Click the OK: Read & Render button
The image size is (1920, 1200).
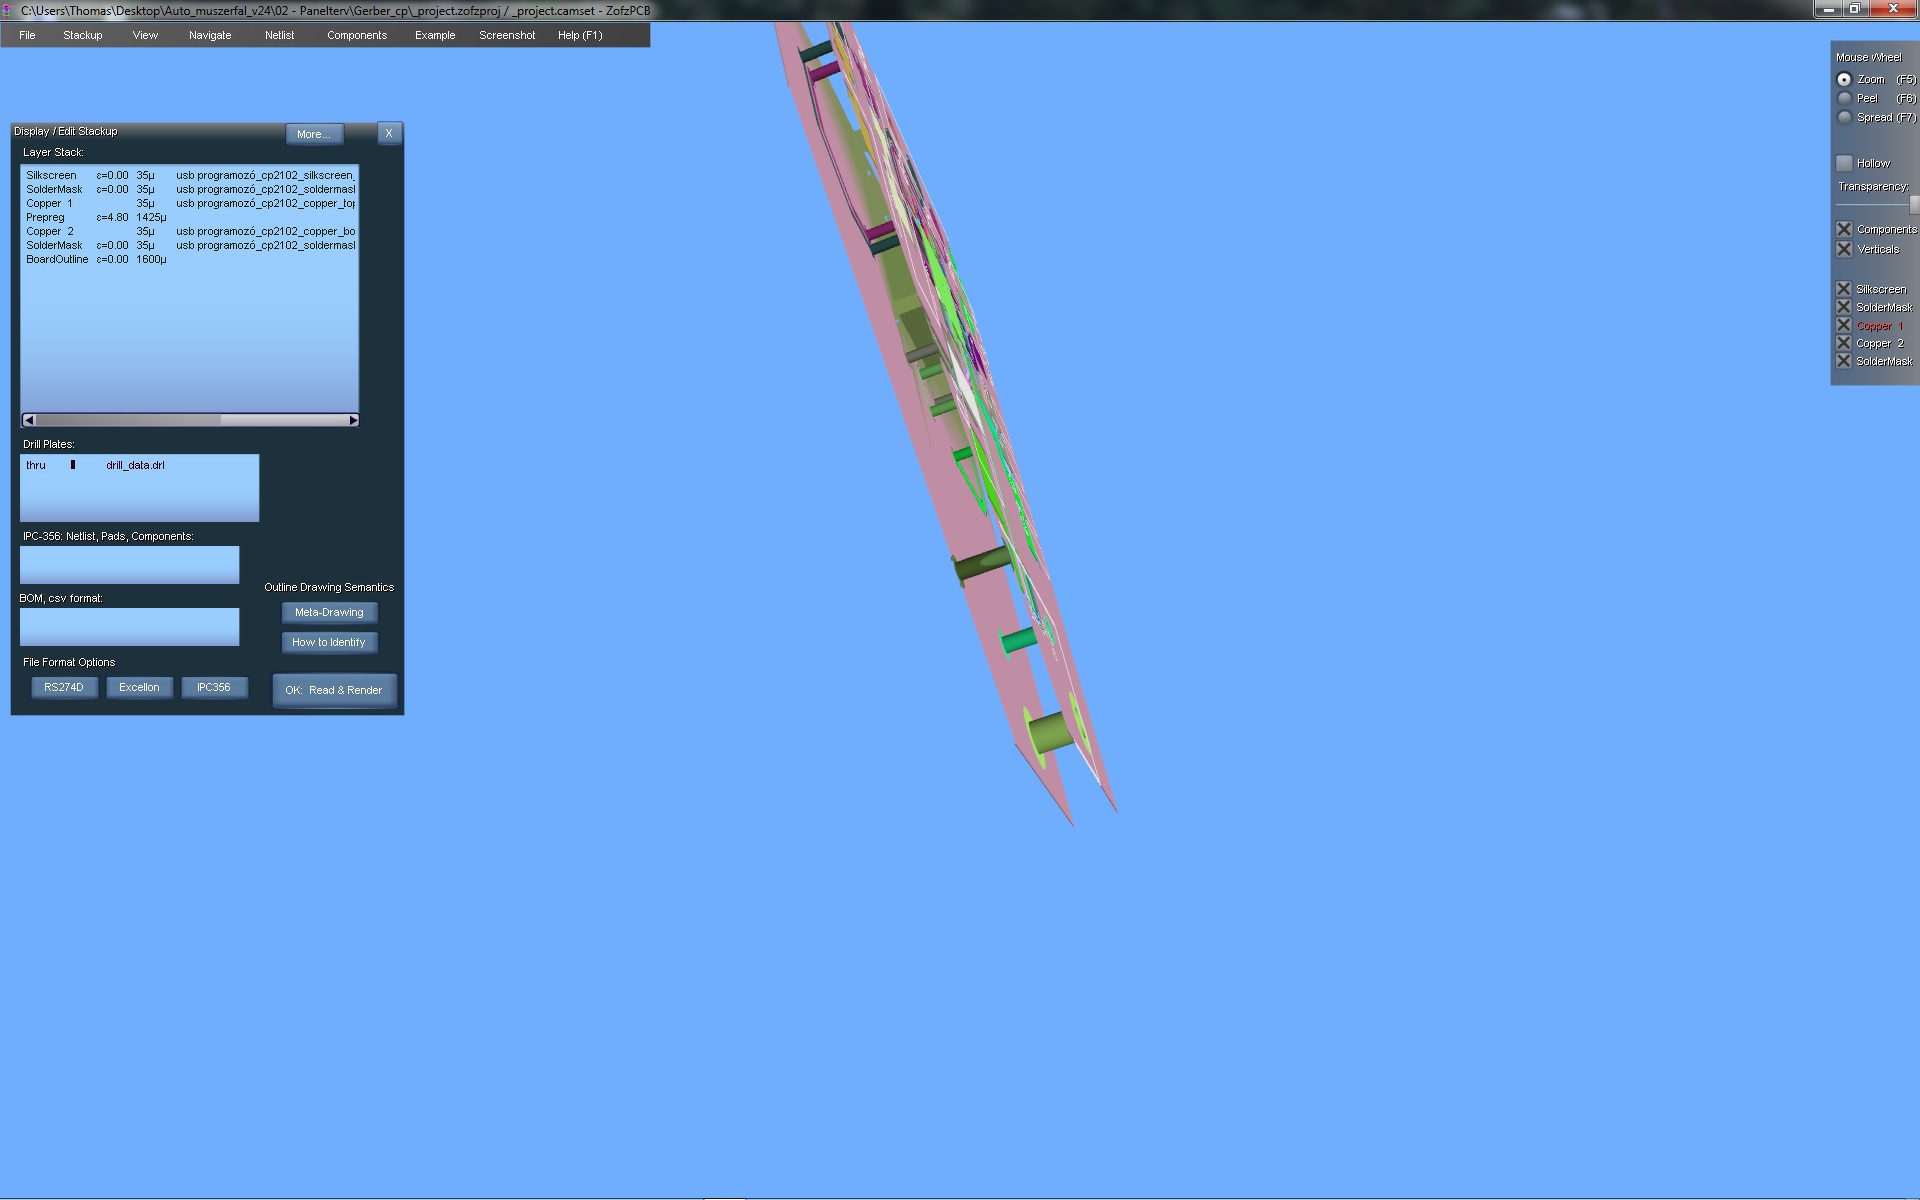[x=334, y=690]
